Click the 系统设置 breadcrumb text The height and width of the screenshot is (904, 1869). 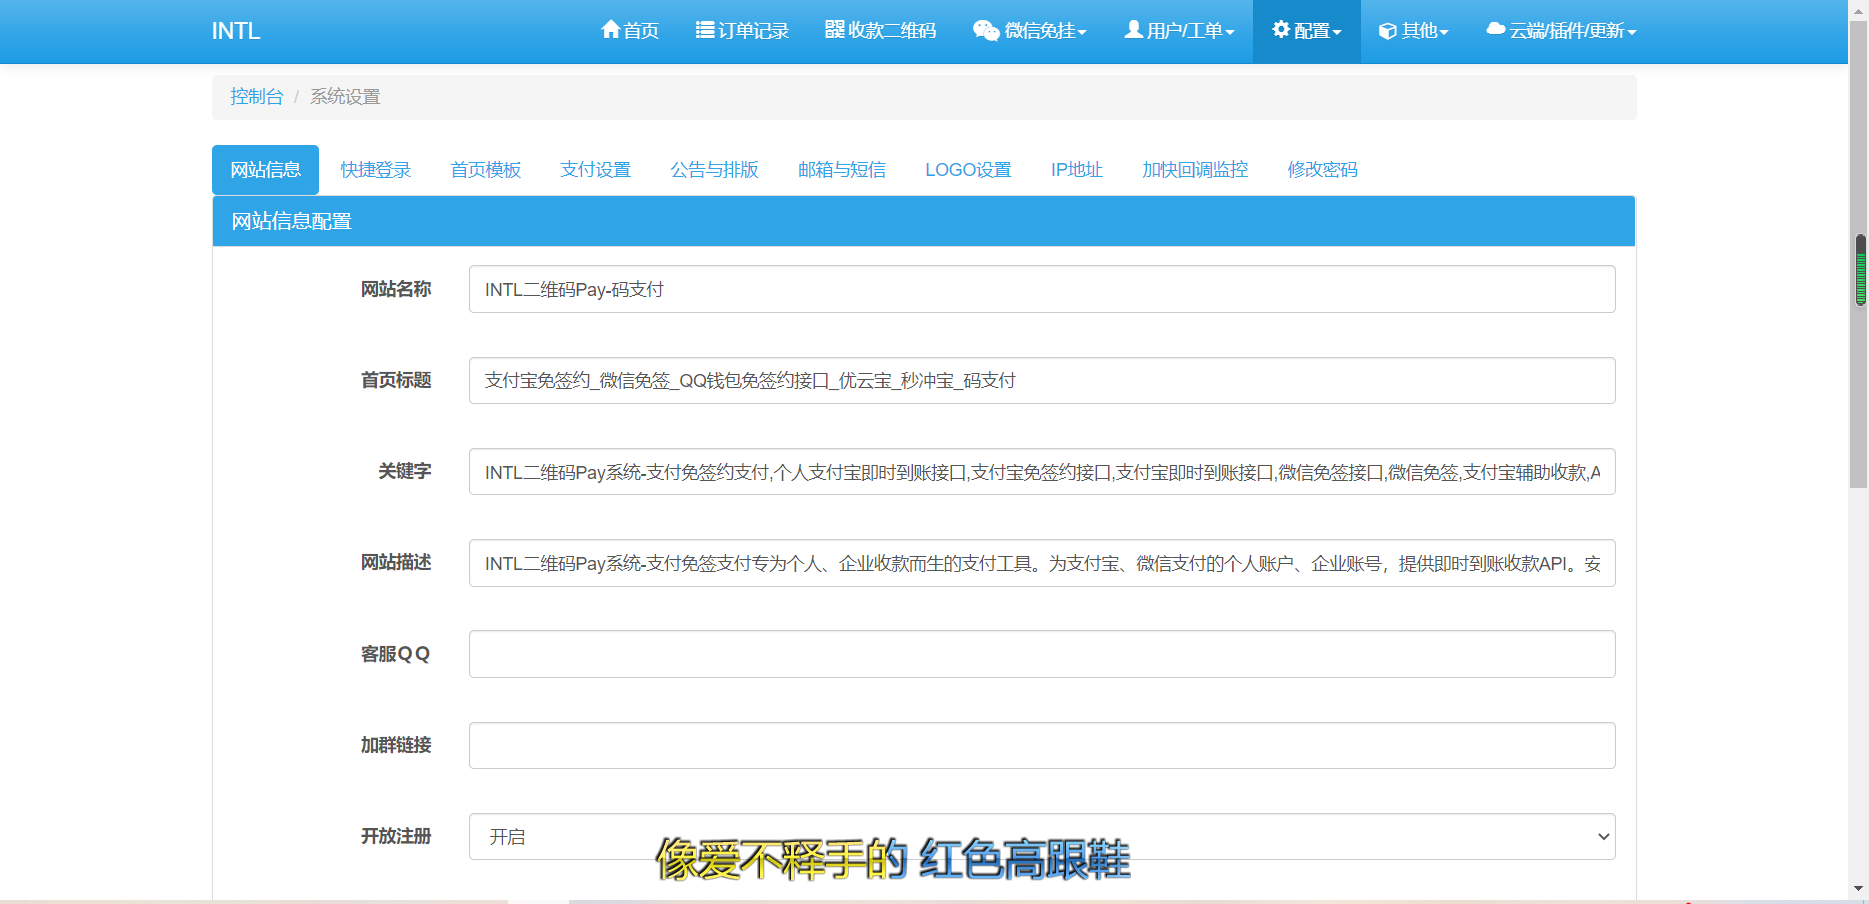[345, 97]
